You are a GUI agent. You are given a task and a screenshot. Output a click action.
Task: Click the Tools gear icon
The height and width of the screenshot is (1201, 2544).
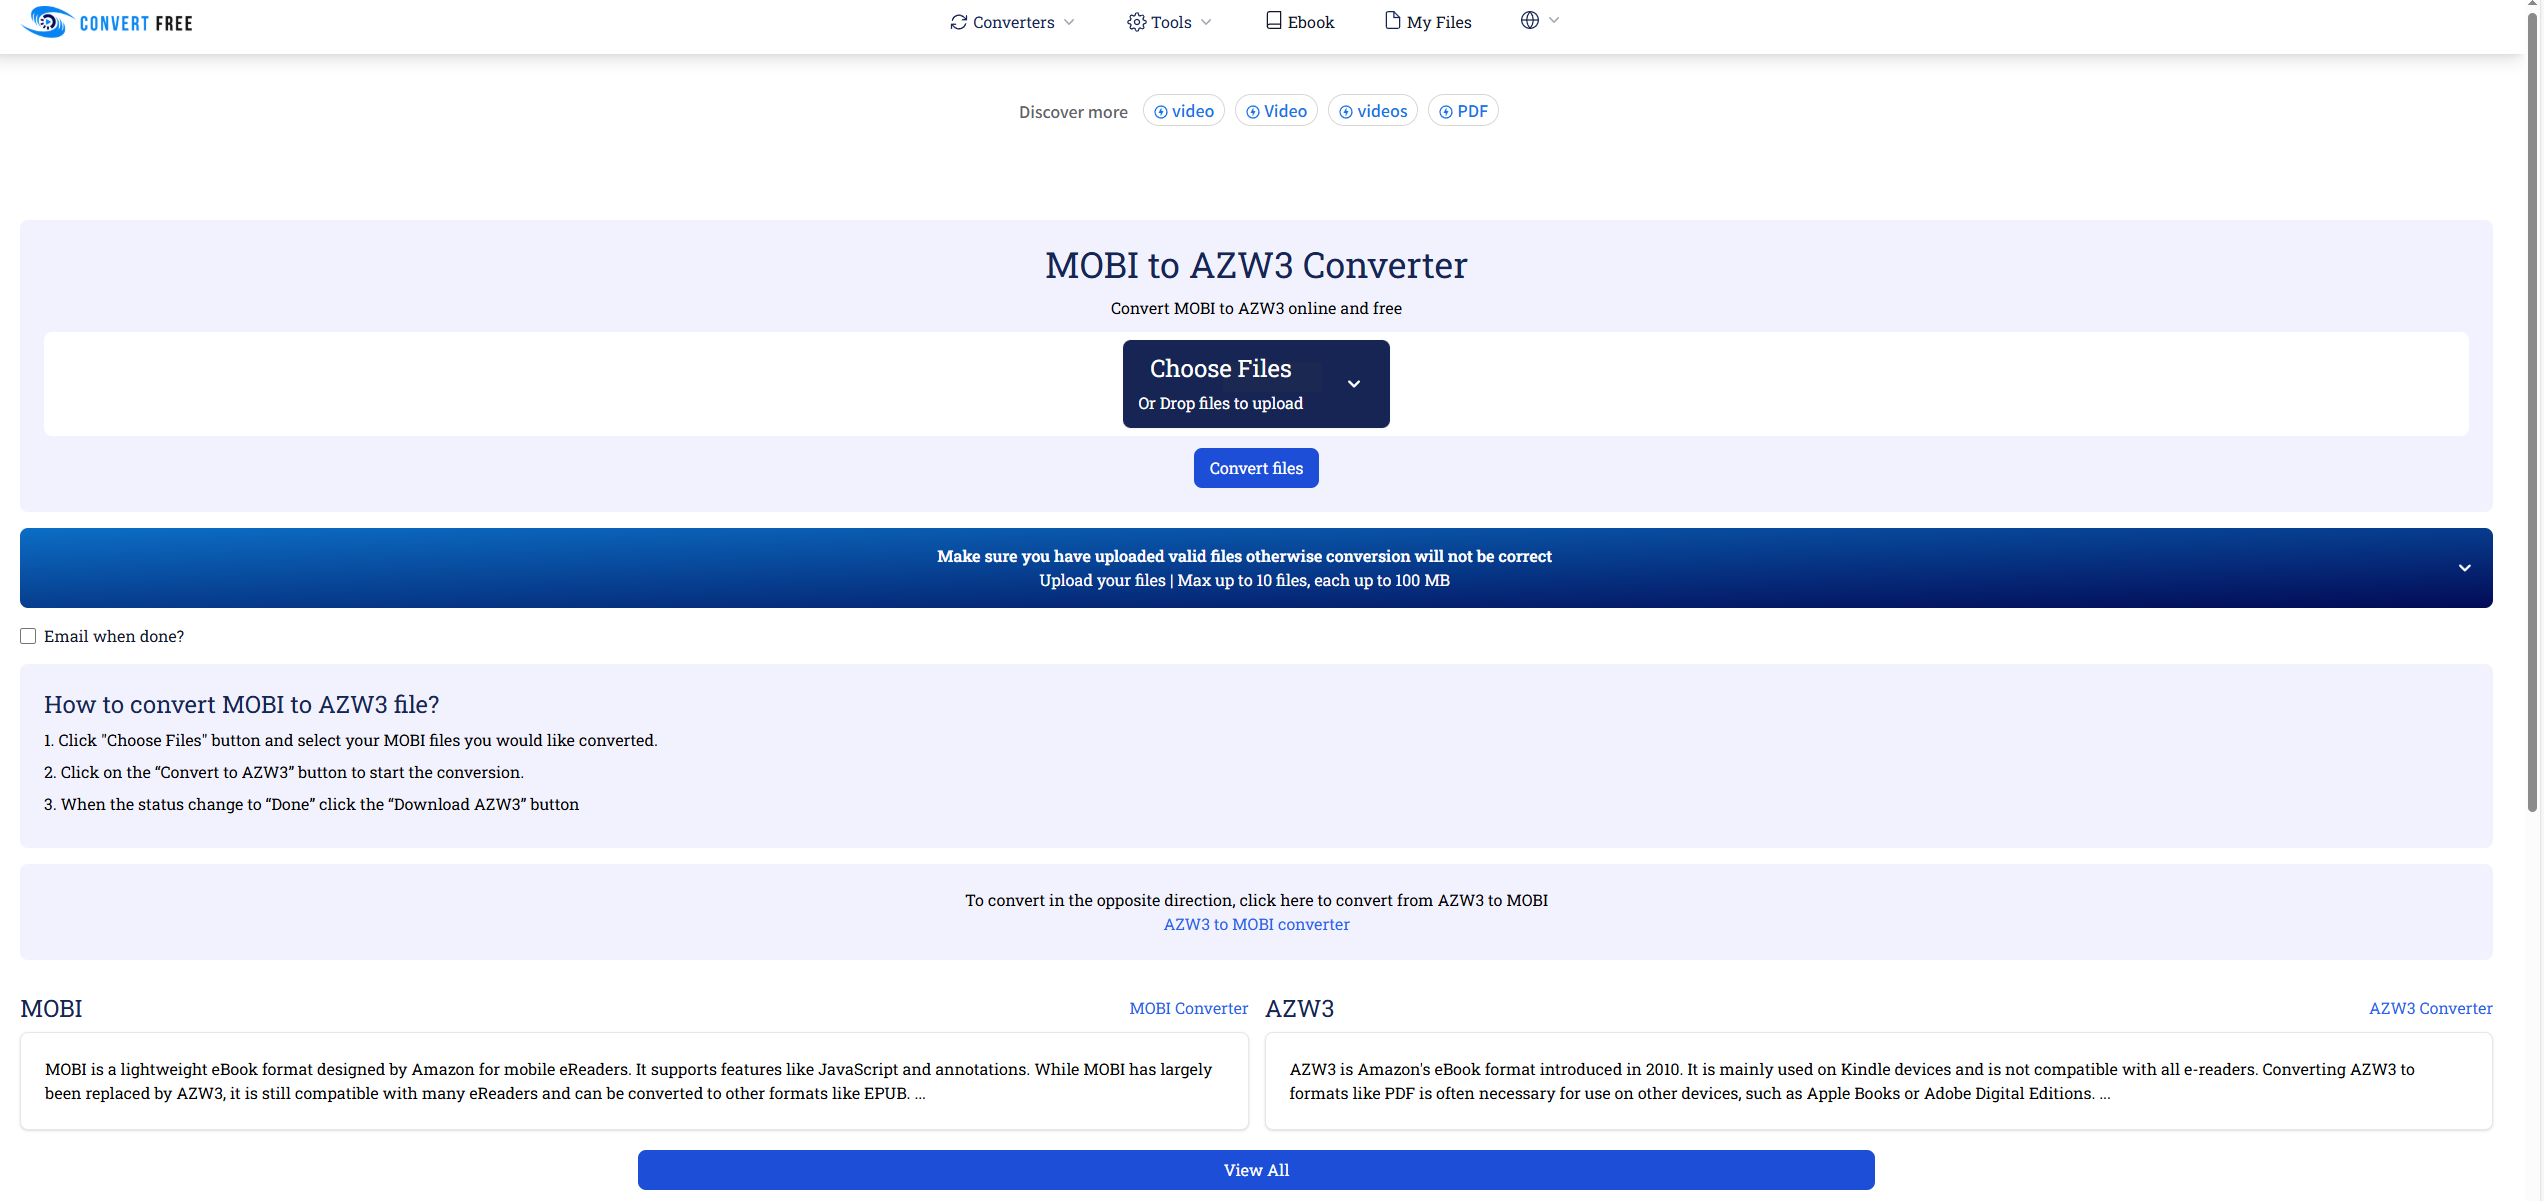pyautogui.click(x=1136, y=22)
